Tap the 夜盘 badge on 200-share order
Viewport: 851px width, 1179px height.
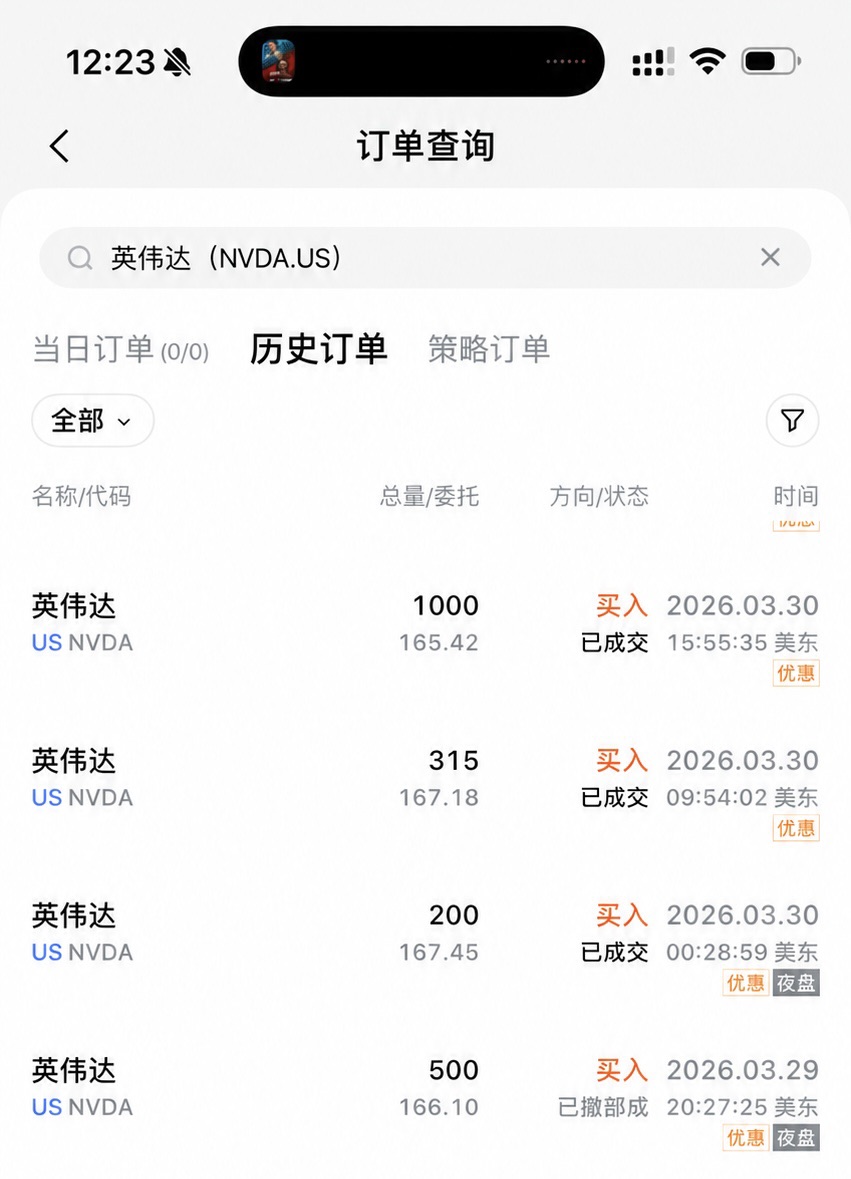point(796,983)
